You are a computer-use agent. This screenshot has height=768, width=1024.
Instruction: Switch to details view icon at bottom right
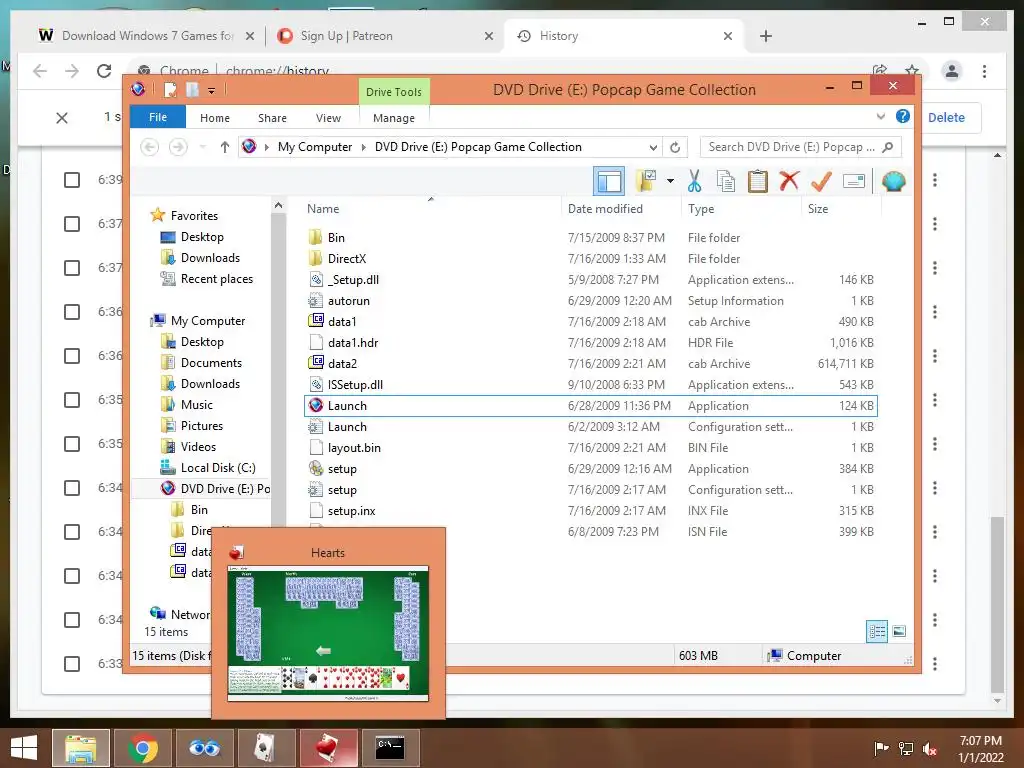(x=877, y=631)
